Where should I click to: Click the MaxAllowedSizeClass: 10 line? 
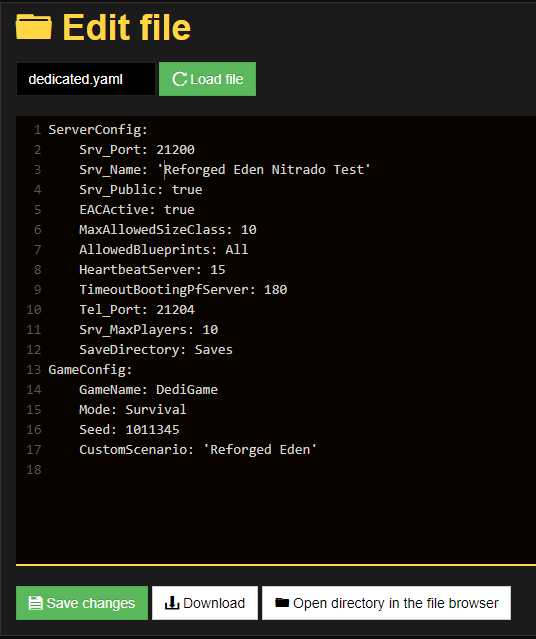(168, 229)
